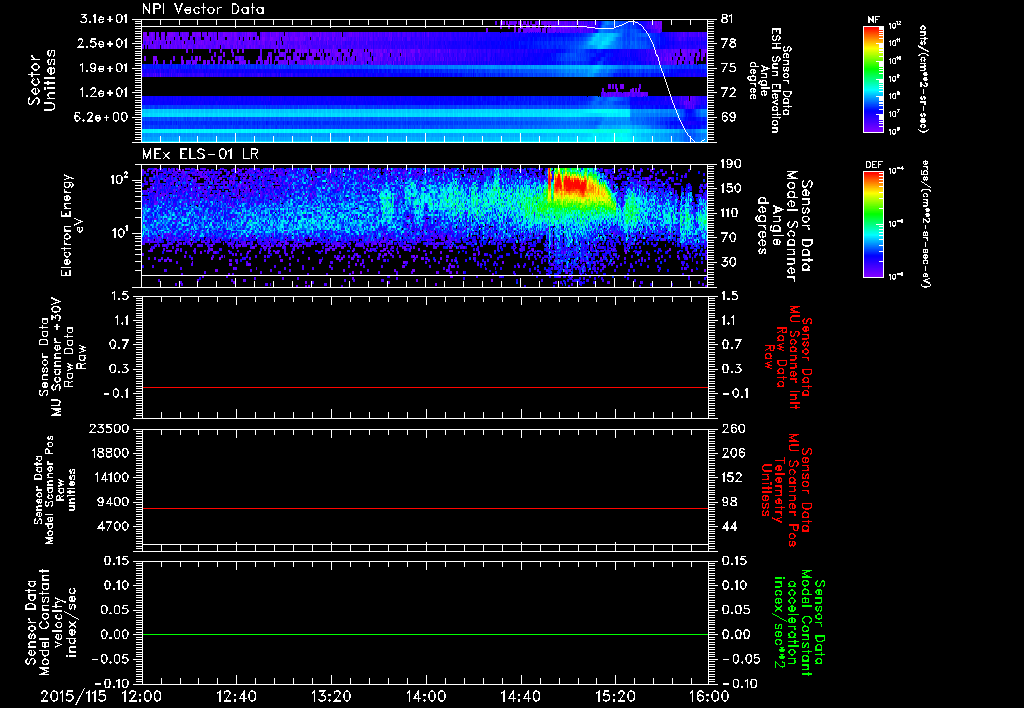Click the green constant velocity line
The image size is (1024, 708).
click(425, 634)
